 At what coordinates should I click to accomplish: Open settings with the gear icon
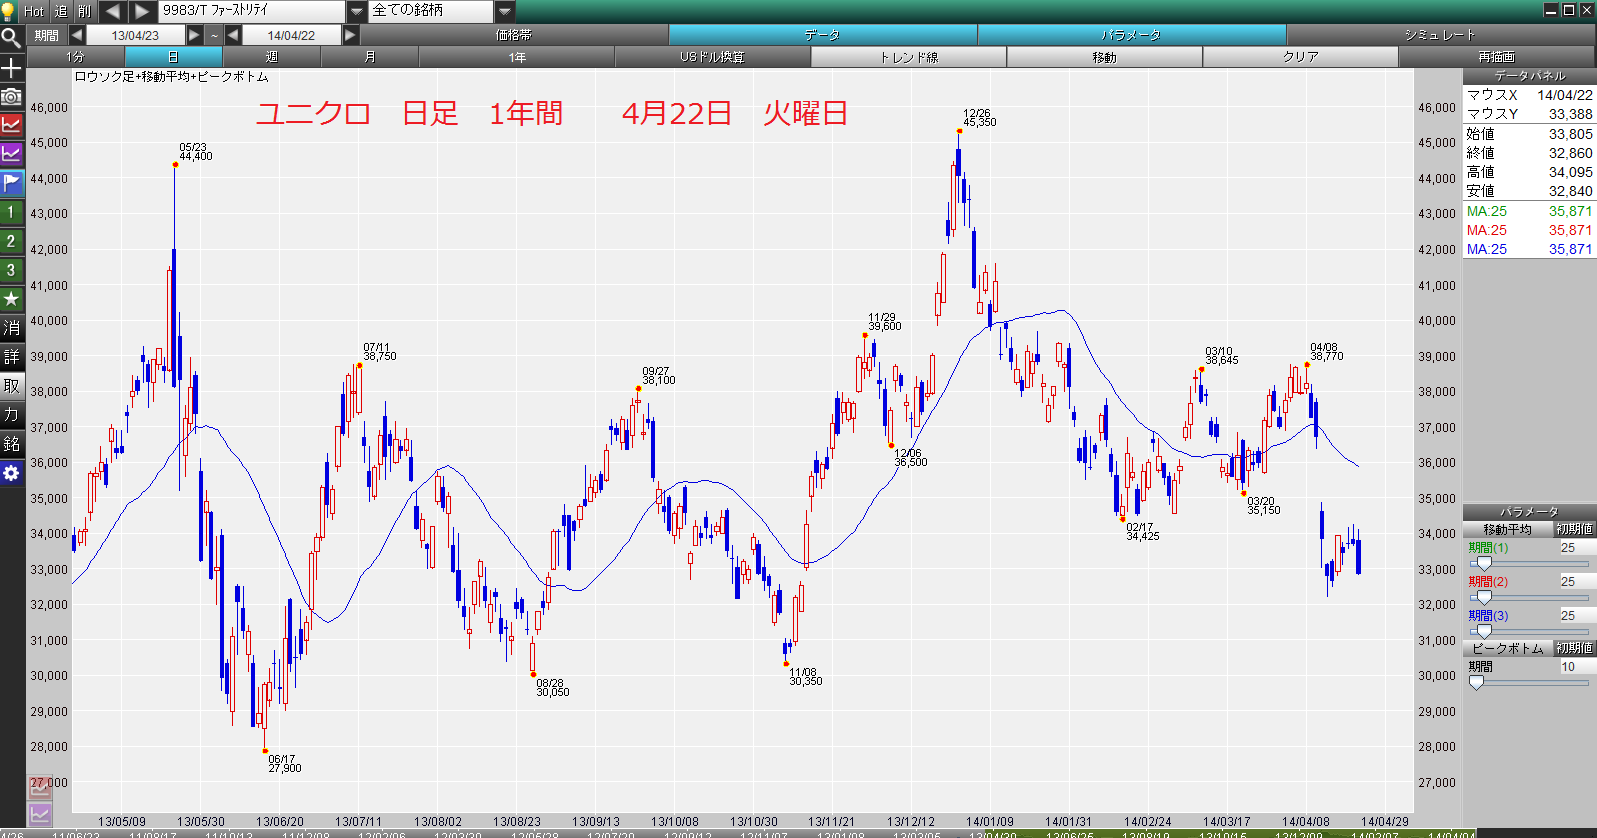click(x=11, y=473)
